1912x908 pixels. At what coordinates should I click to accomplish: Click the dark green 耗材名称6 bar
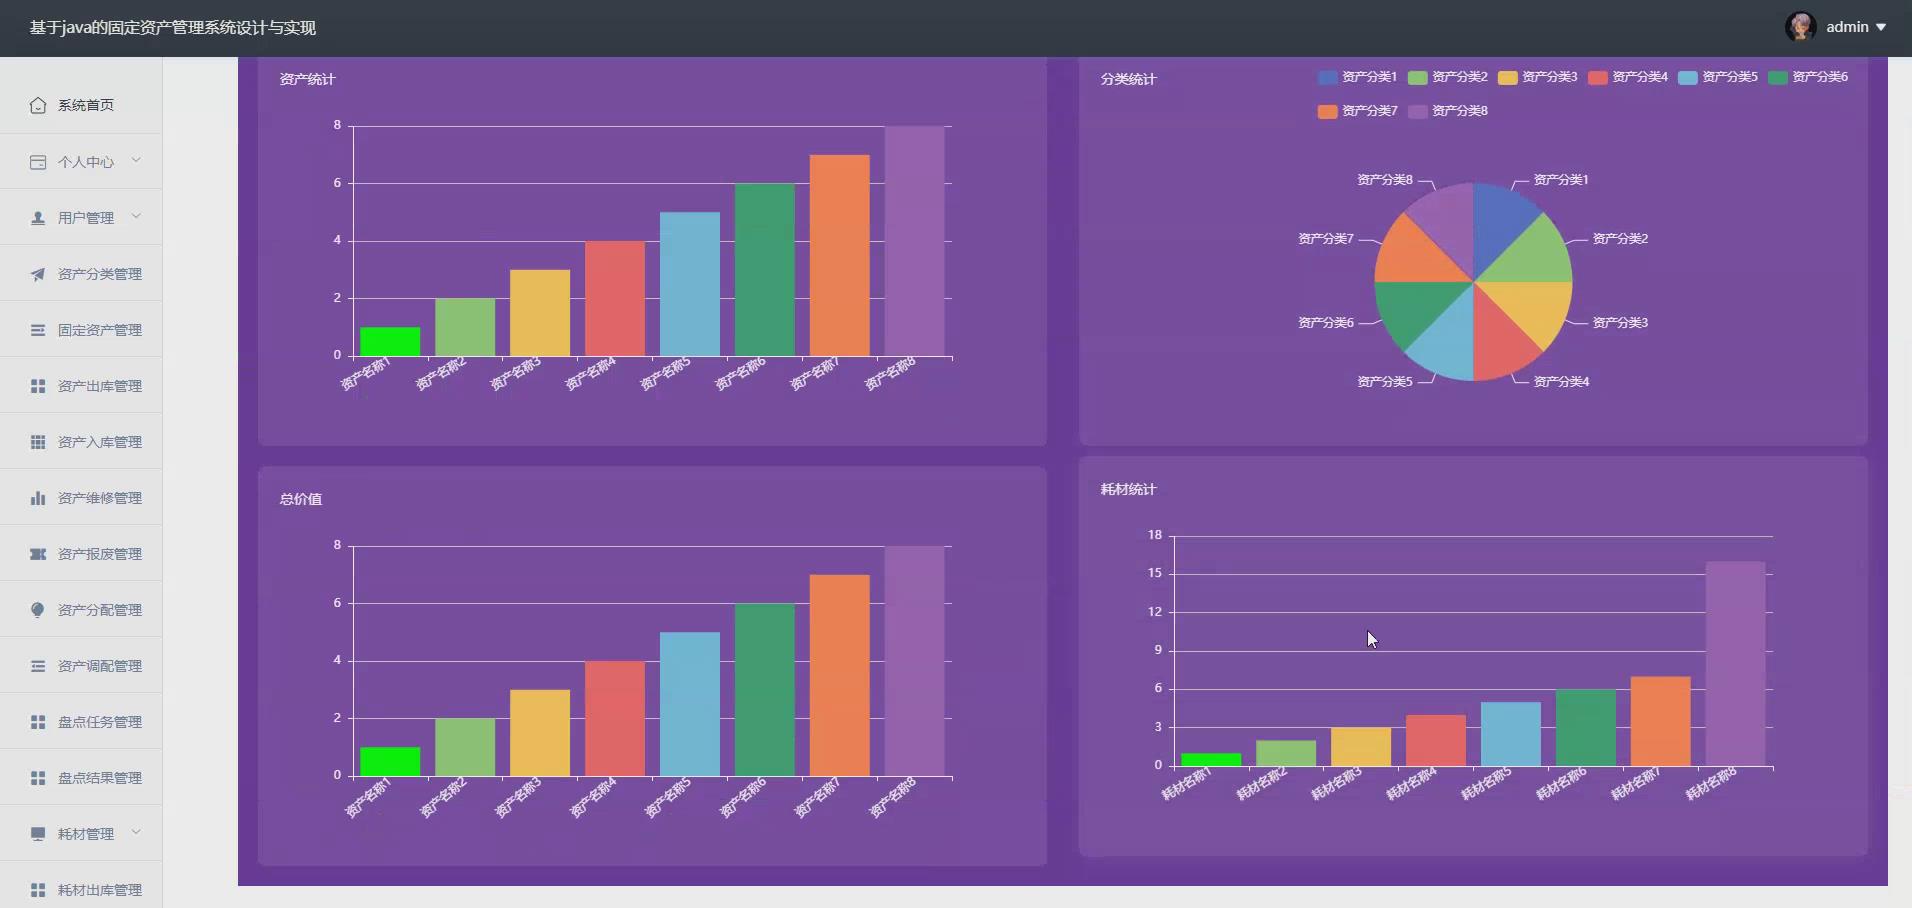[x=1586, y=728]
